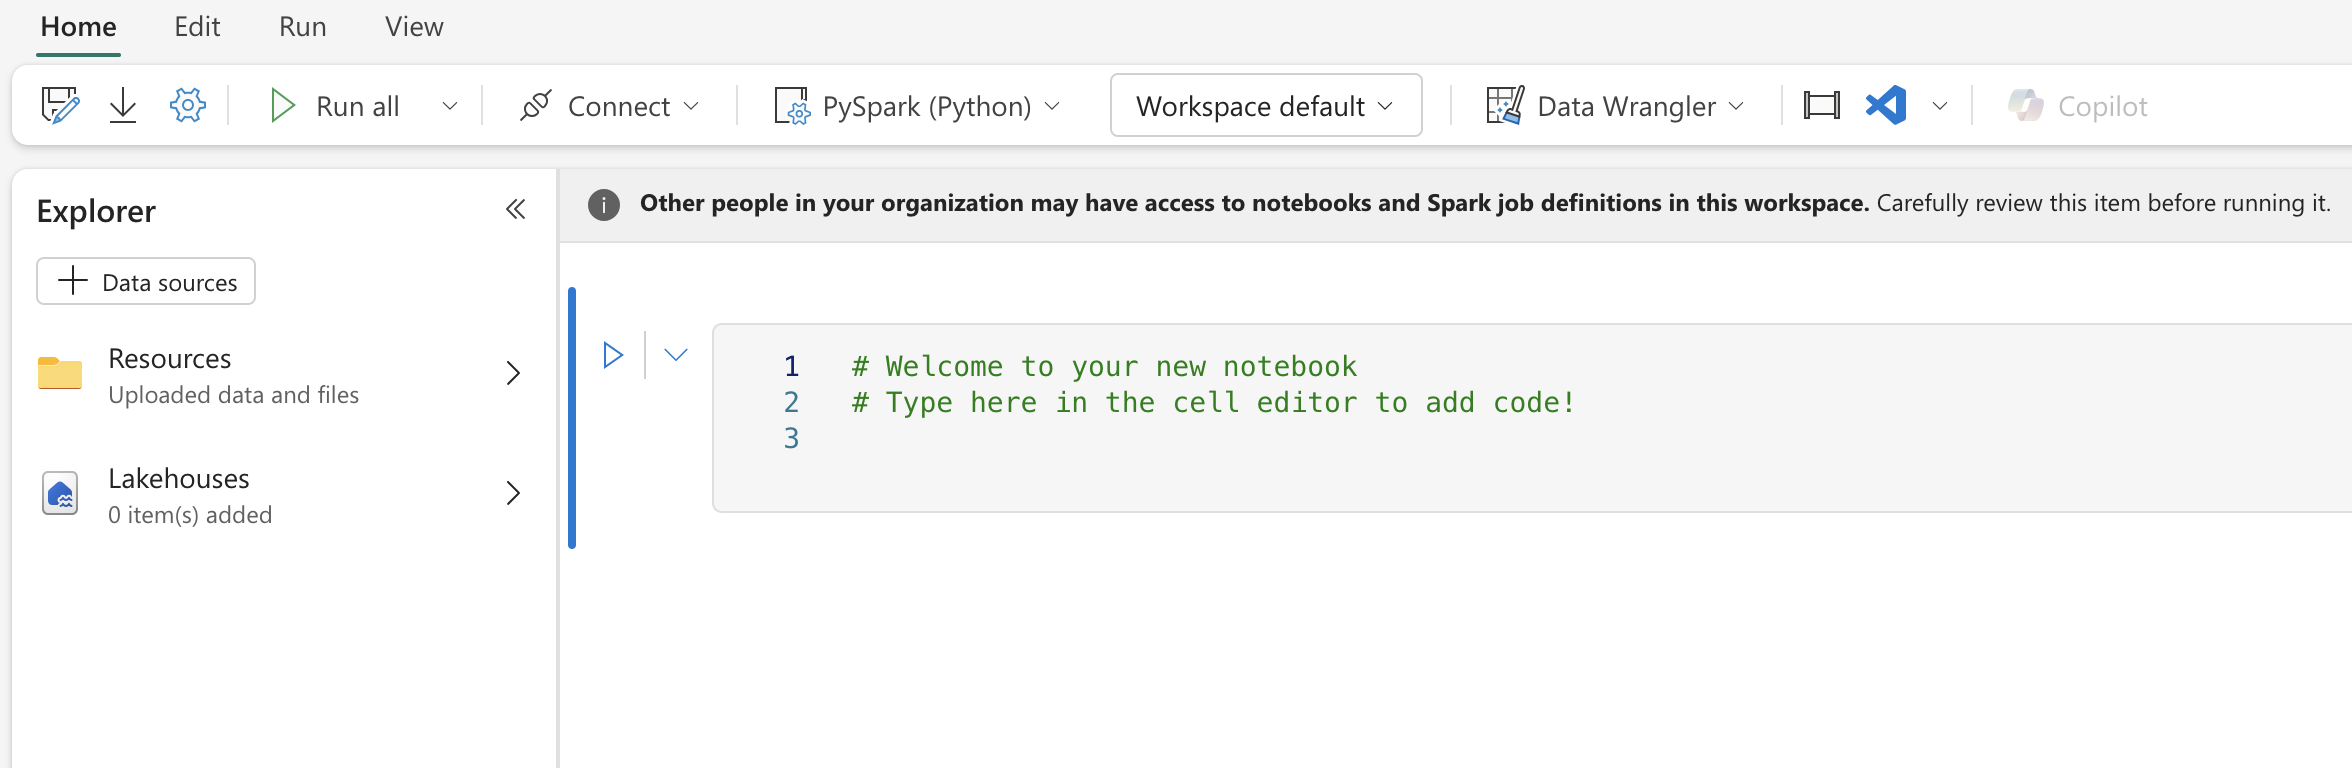Open the Run all dropdown arrow
The width and height of the screenshot is (2352, 768).
coord(450,106)
